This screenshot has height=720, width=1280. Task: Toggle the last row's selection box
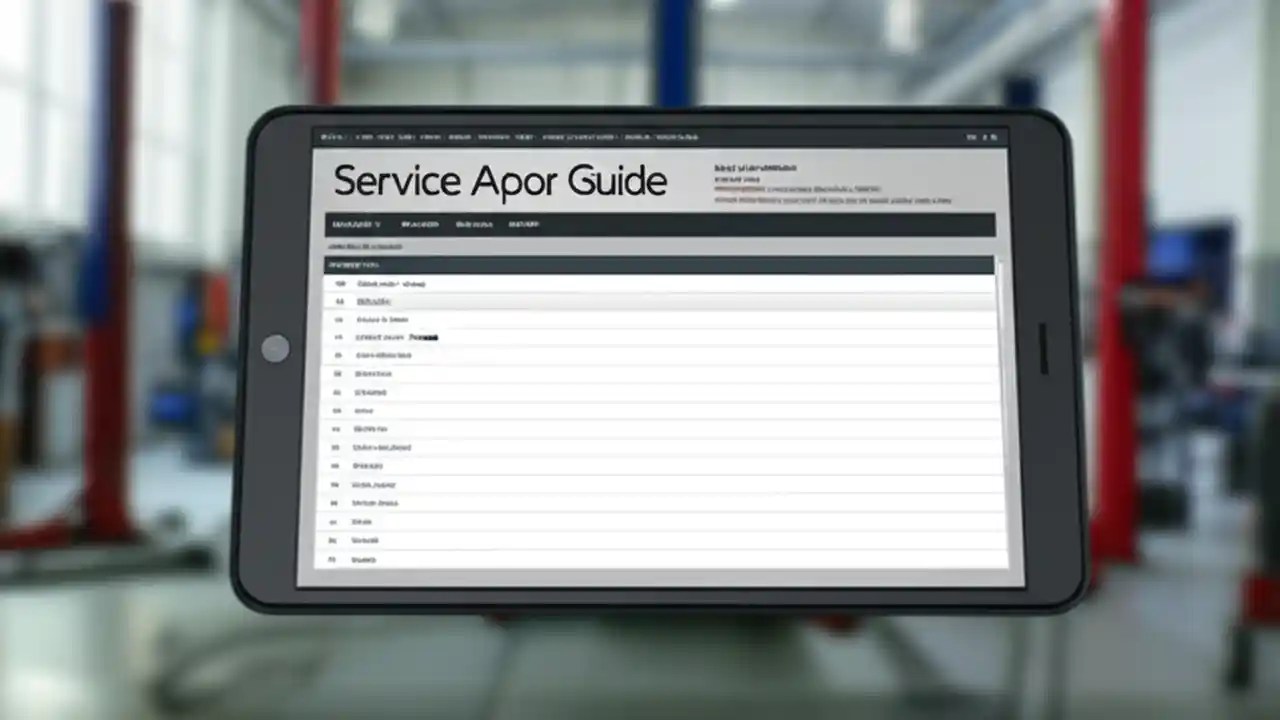(x=332, y=559)
